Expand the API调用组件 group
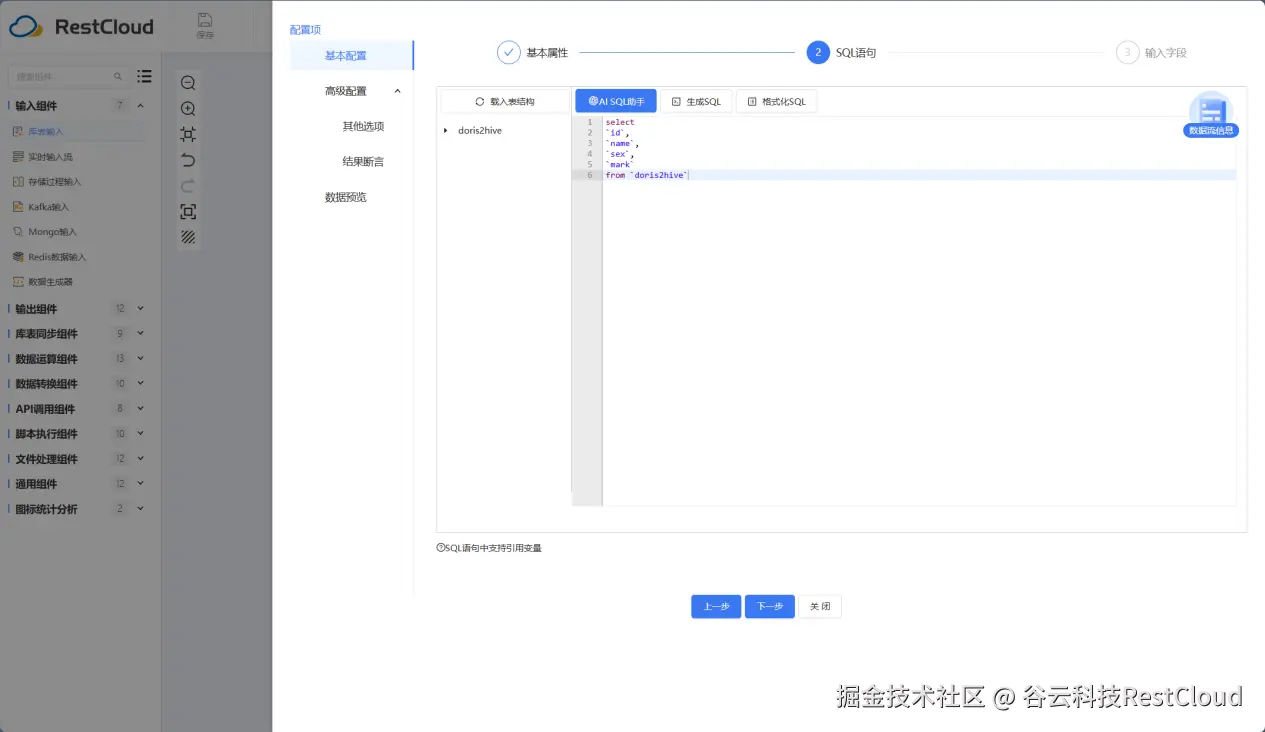 click(x=140, y=409)
